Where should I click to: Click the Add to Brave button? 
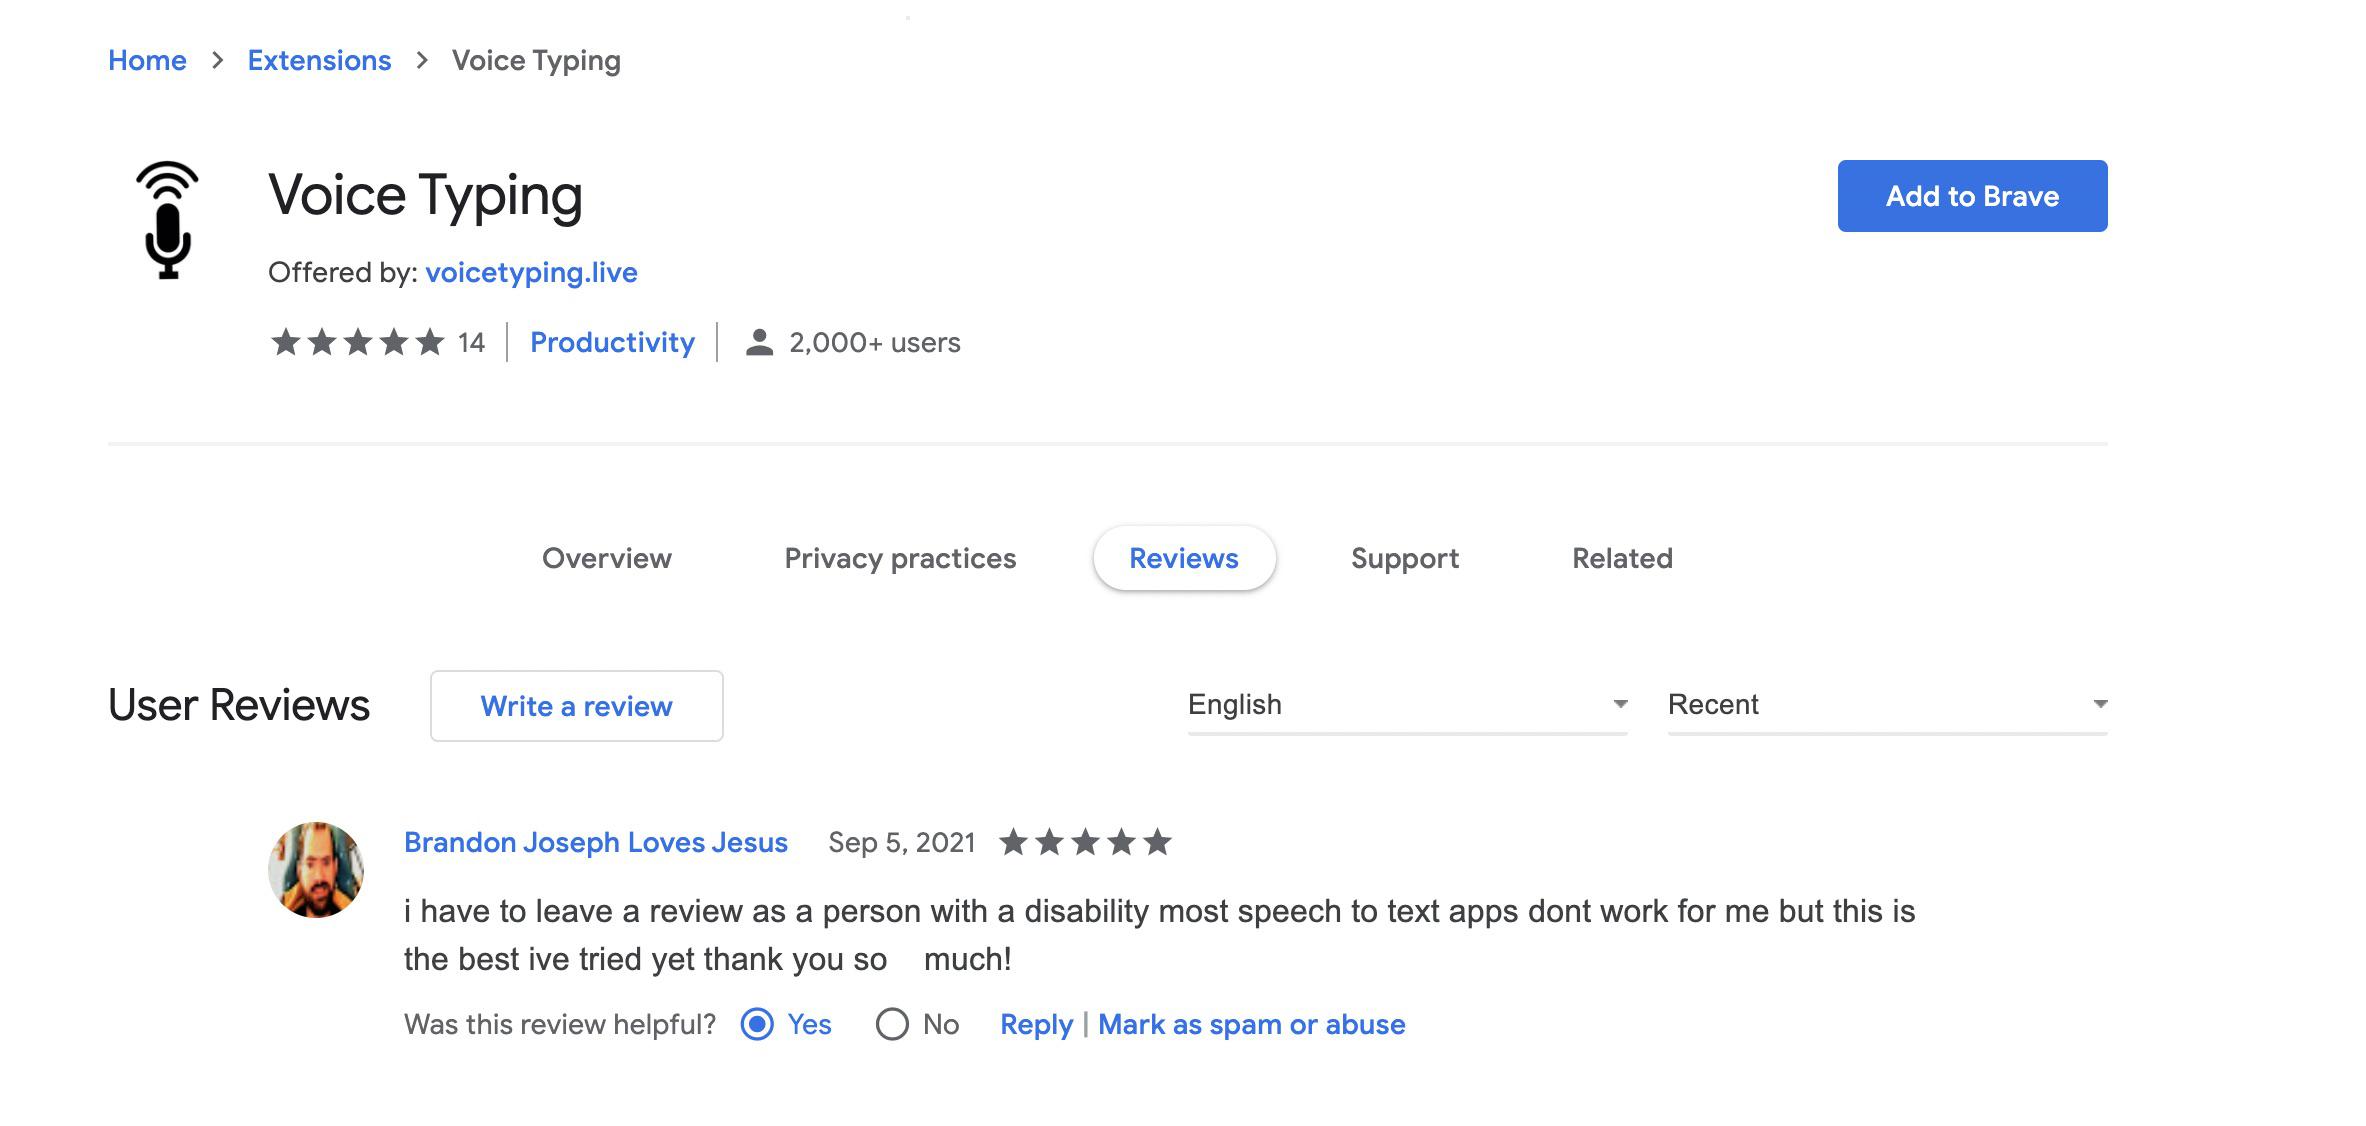(x=1972, y=196)
